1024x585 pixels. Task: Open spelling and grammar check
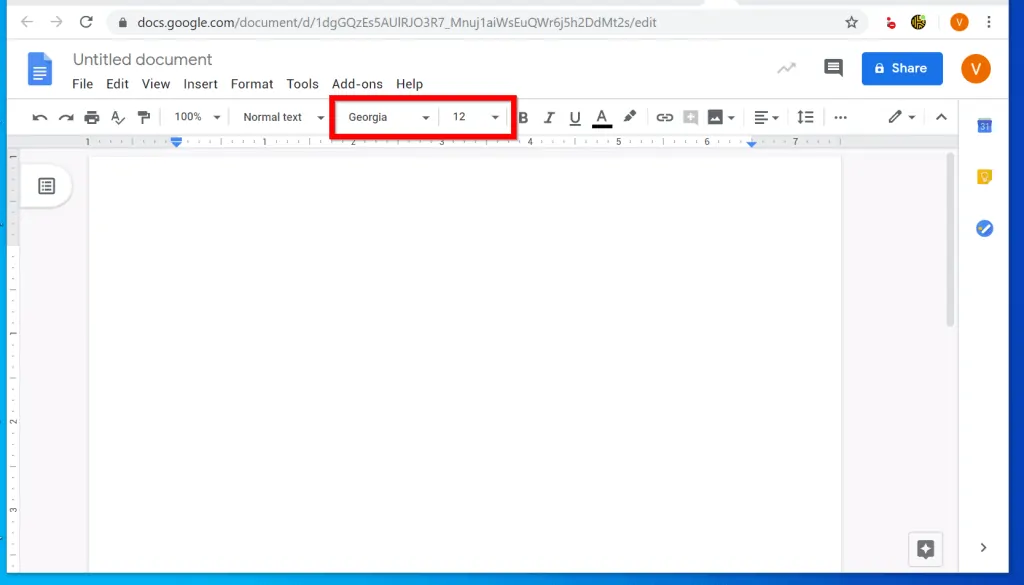[117, 117]
